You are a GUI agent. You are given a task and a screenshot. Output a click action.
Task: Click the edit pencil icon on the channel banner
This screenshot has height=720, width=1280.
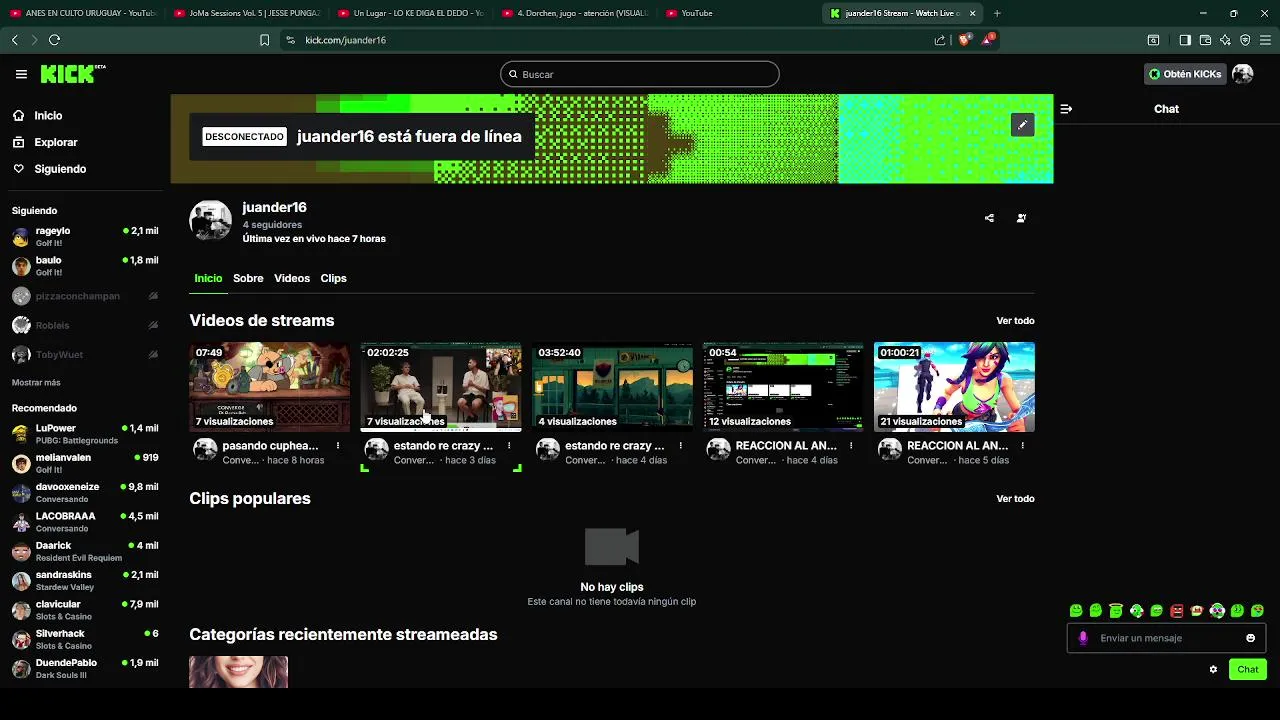(1022, 125)
